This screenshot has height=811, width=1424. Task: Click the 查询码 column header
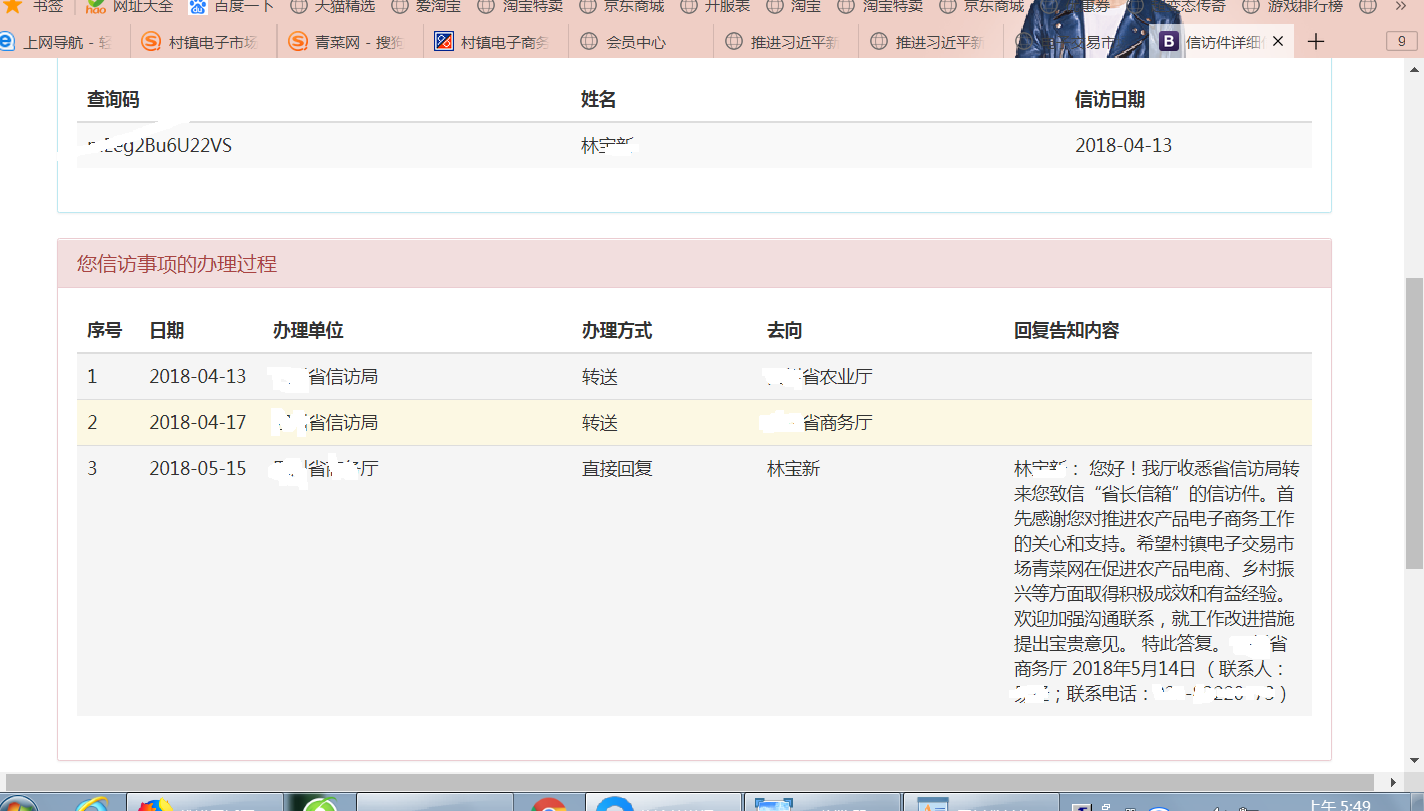point(113,100)
